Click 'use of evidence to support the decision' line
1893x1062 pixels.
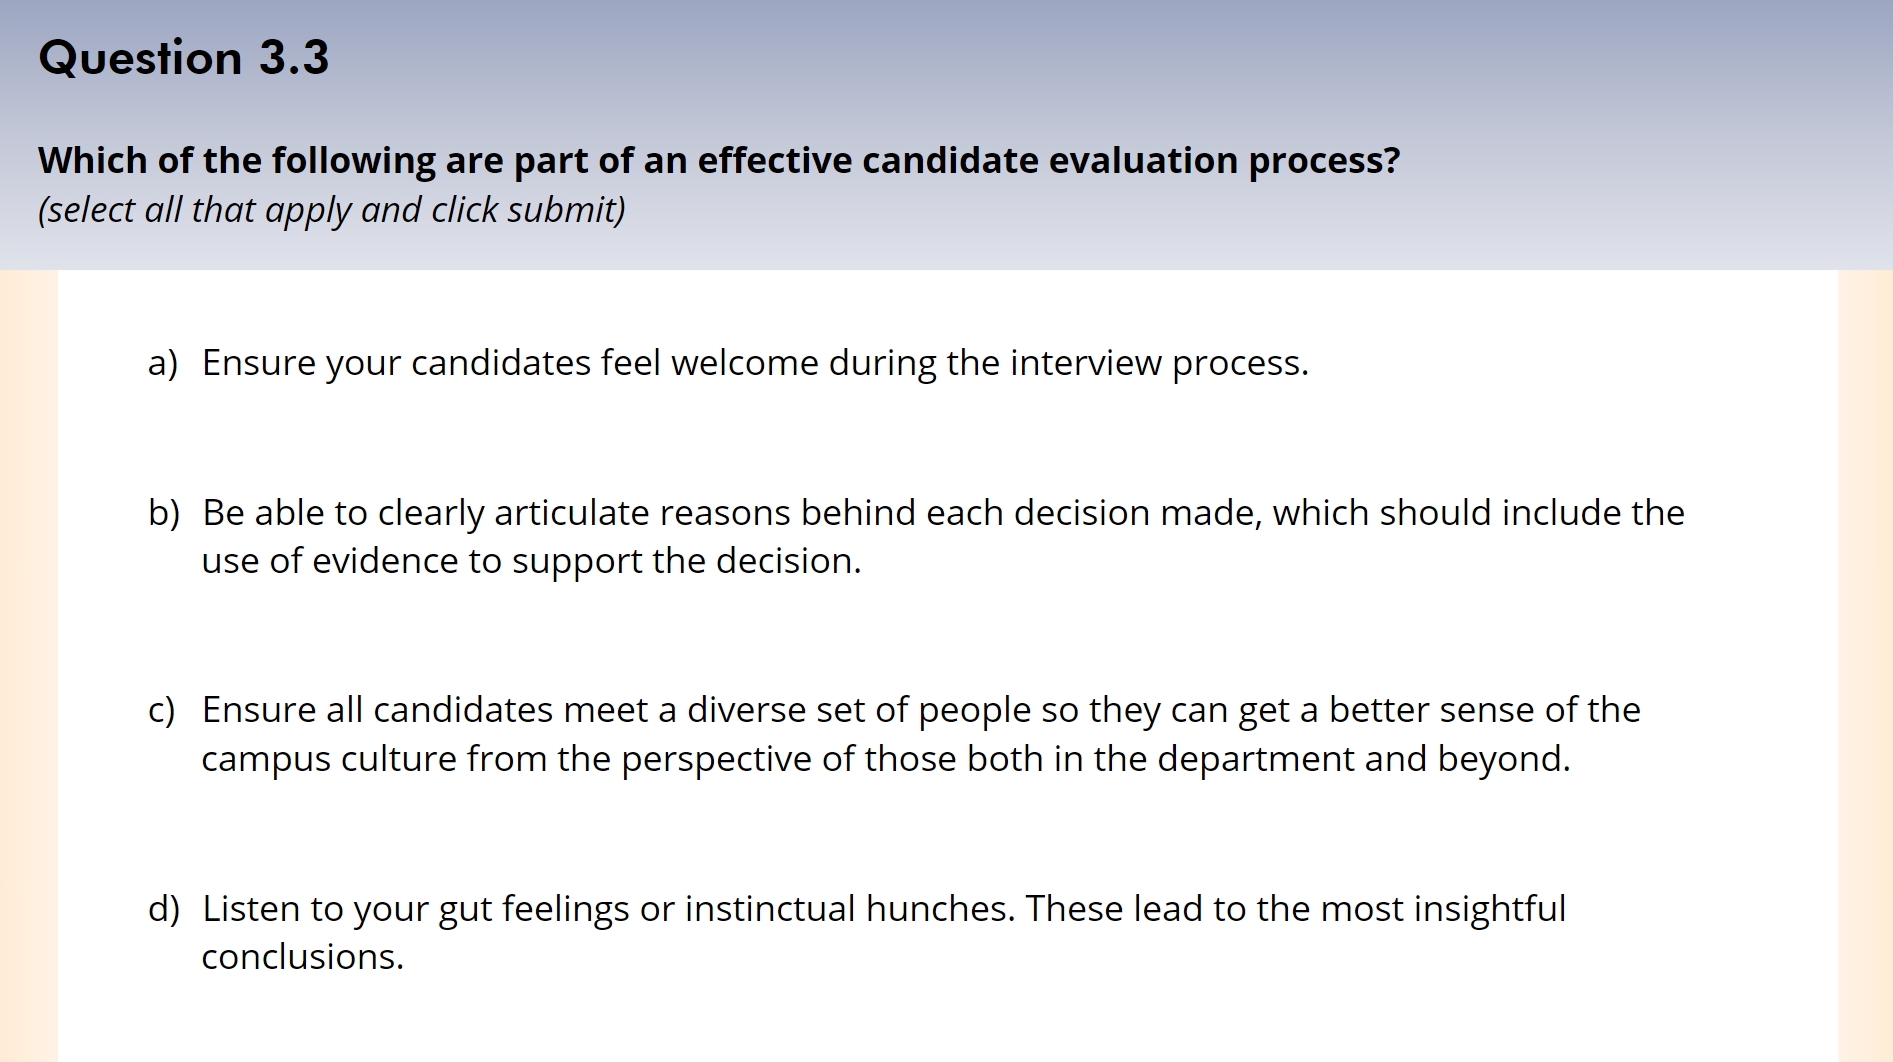(x=531, y=562)
